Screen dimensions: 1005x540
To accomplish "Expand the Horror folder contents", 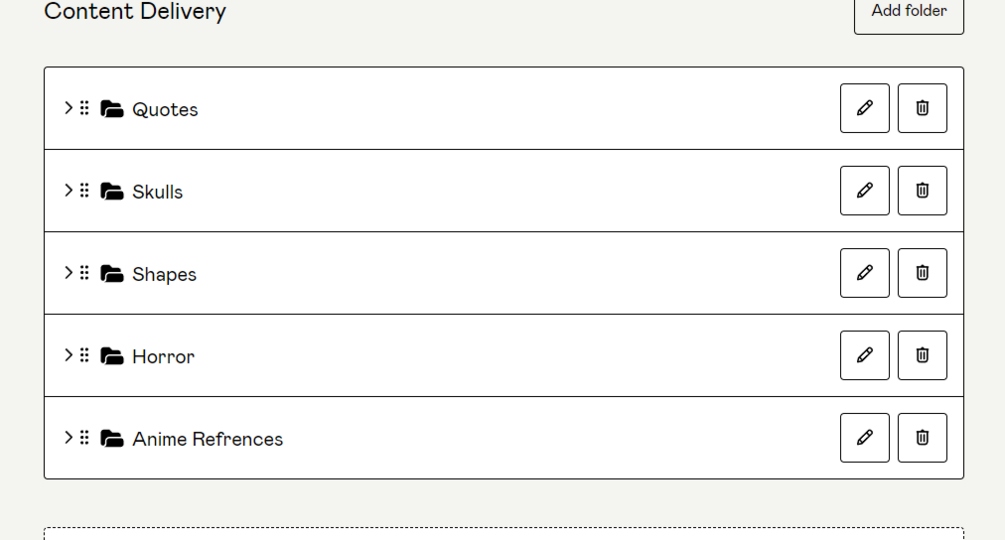I will (67, 355).
